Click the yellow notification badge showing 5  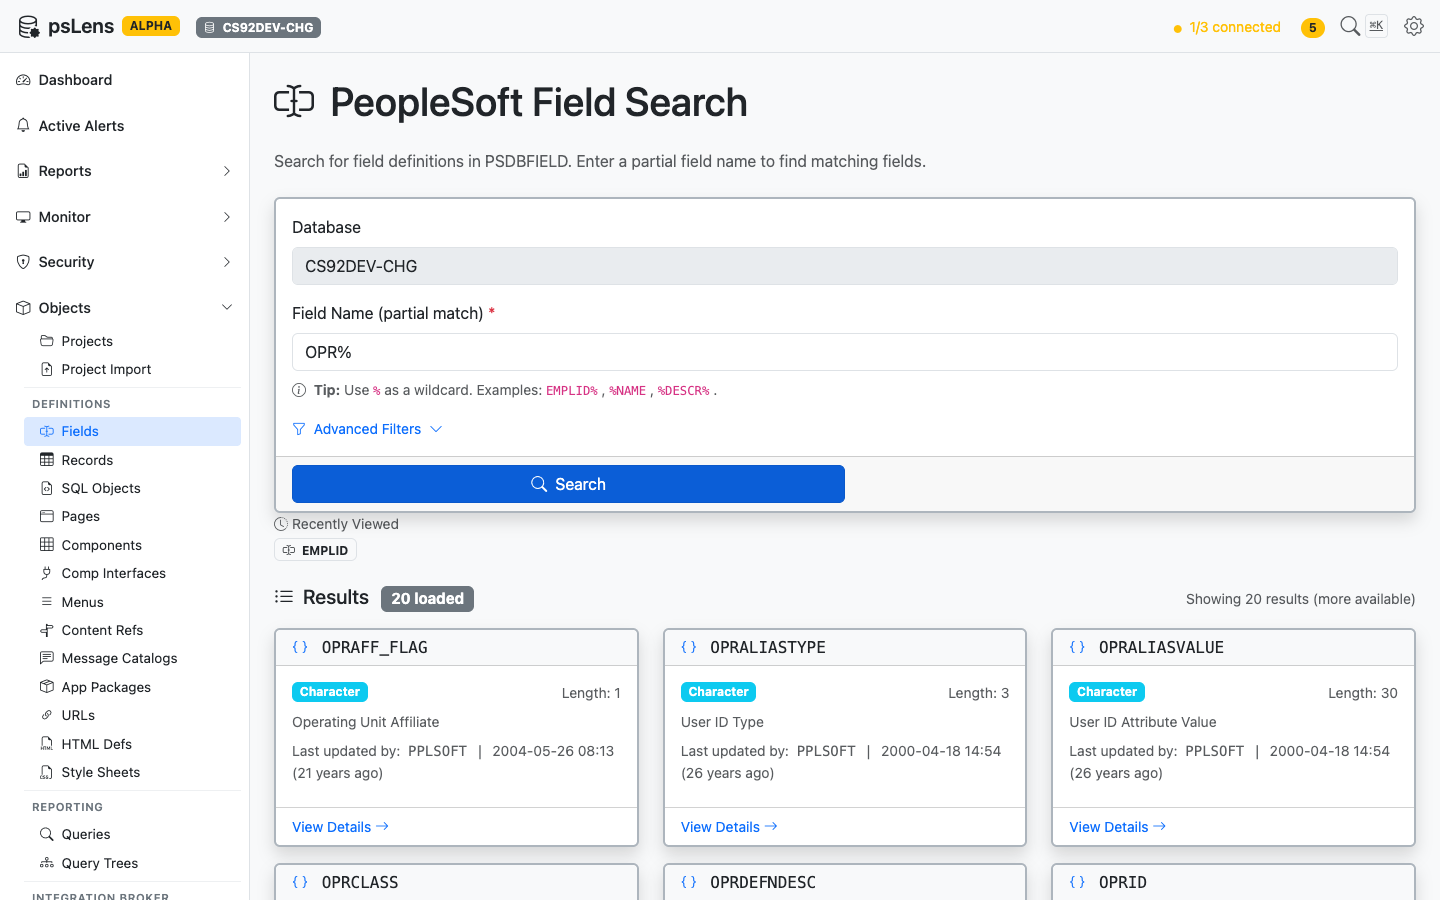[x=1313, y=28]
